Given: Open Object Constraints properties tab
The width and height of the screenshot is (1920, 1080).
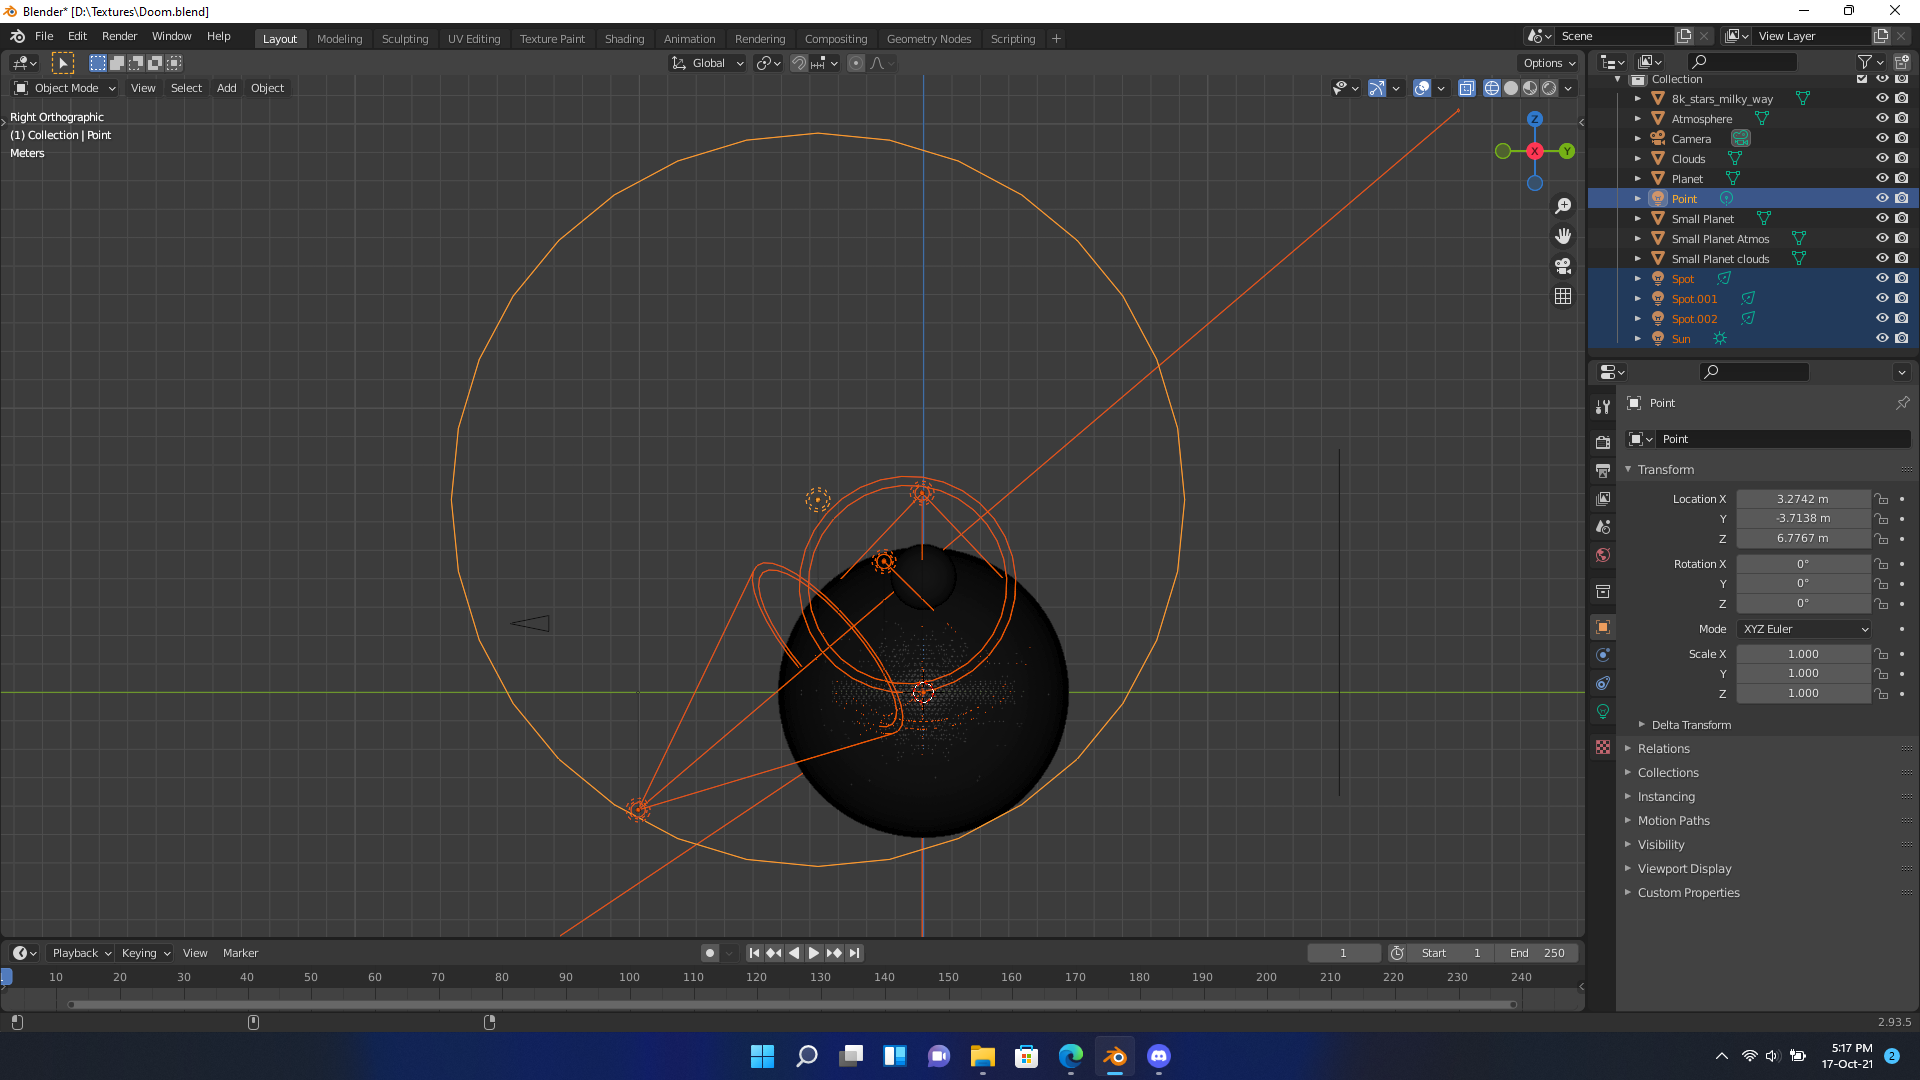Looking at the screenshot, I should pos(1603,683).
